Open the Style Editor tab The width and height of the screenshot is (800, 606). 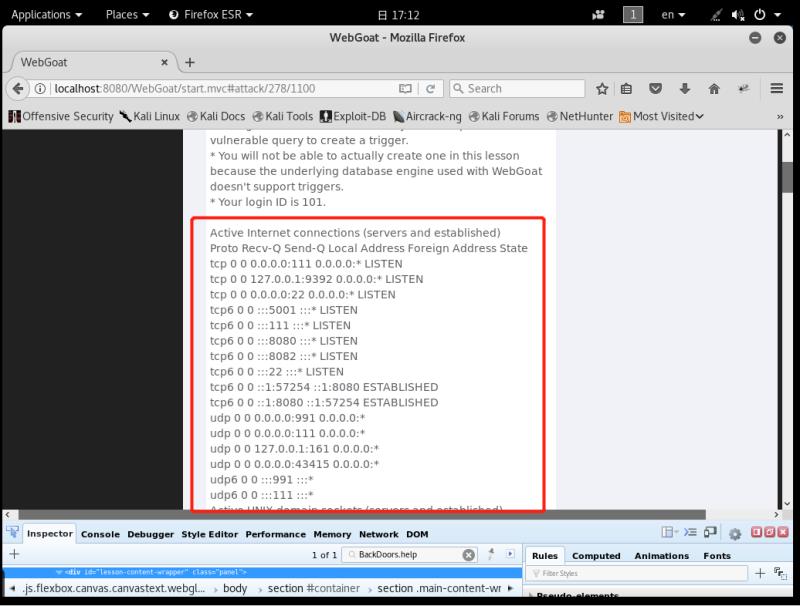[210, 534]
